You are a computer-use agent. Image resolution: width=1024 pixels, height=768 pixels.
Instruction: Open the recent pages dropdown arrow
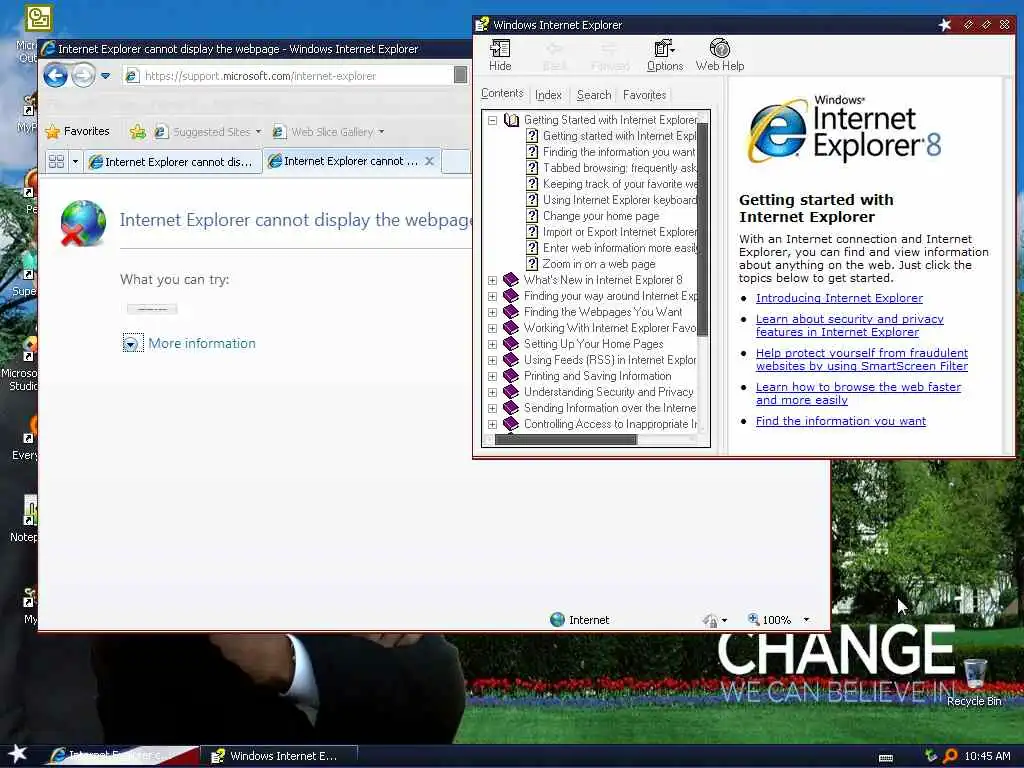[106, 76]
